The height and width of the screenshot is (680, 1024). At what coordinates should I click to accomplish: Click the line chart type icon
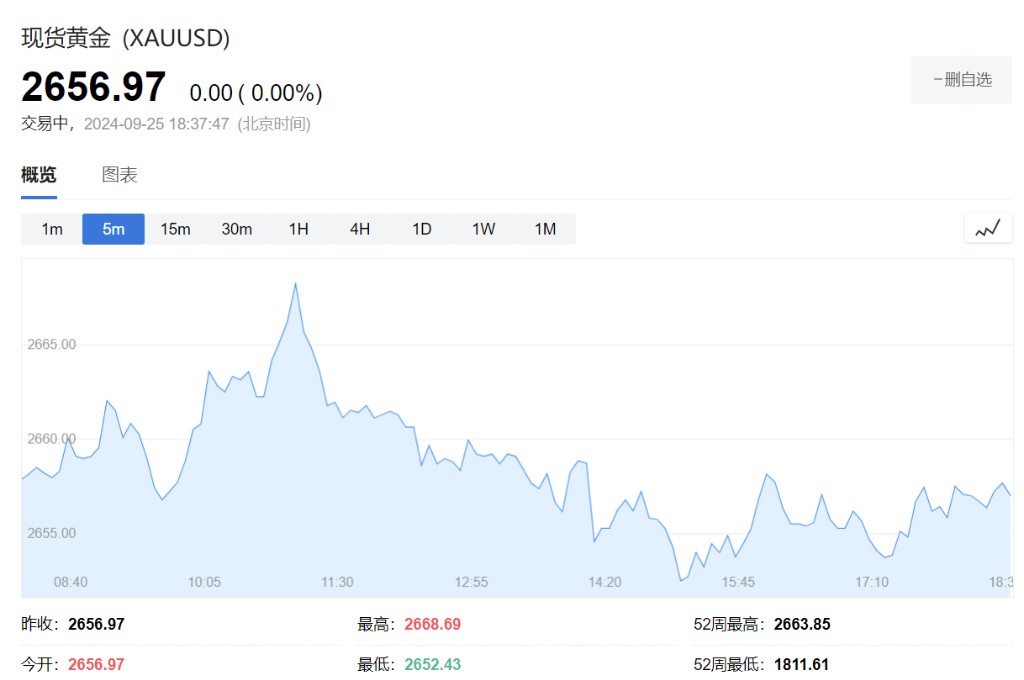click(x=988, y=229)
